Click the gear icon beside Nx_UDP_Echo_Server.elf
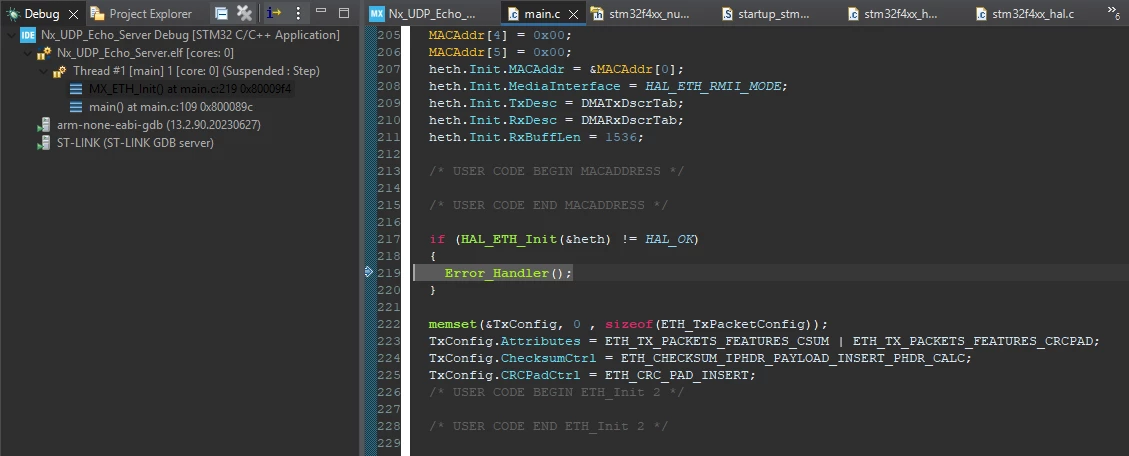1129x456 pixels. click(x=44, y=53)
